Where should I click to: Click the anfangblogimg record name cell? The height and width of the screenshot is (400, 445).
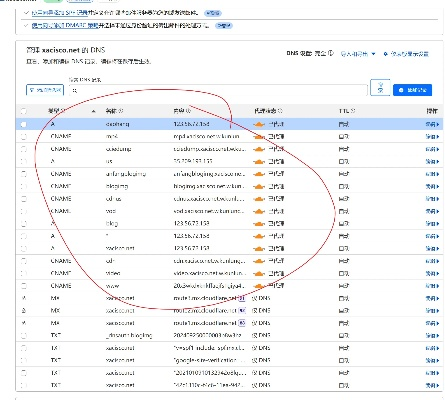126,174
